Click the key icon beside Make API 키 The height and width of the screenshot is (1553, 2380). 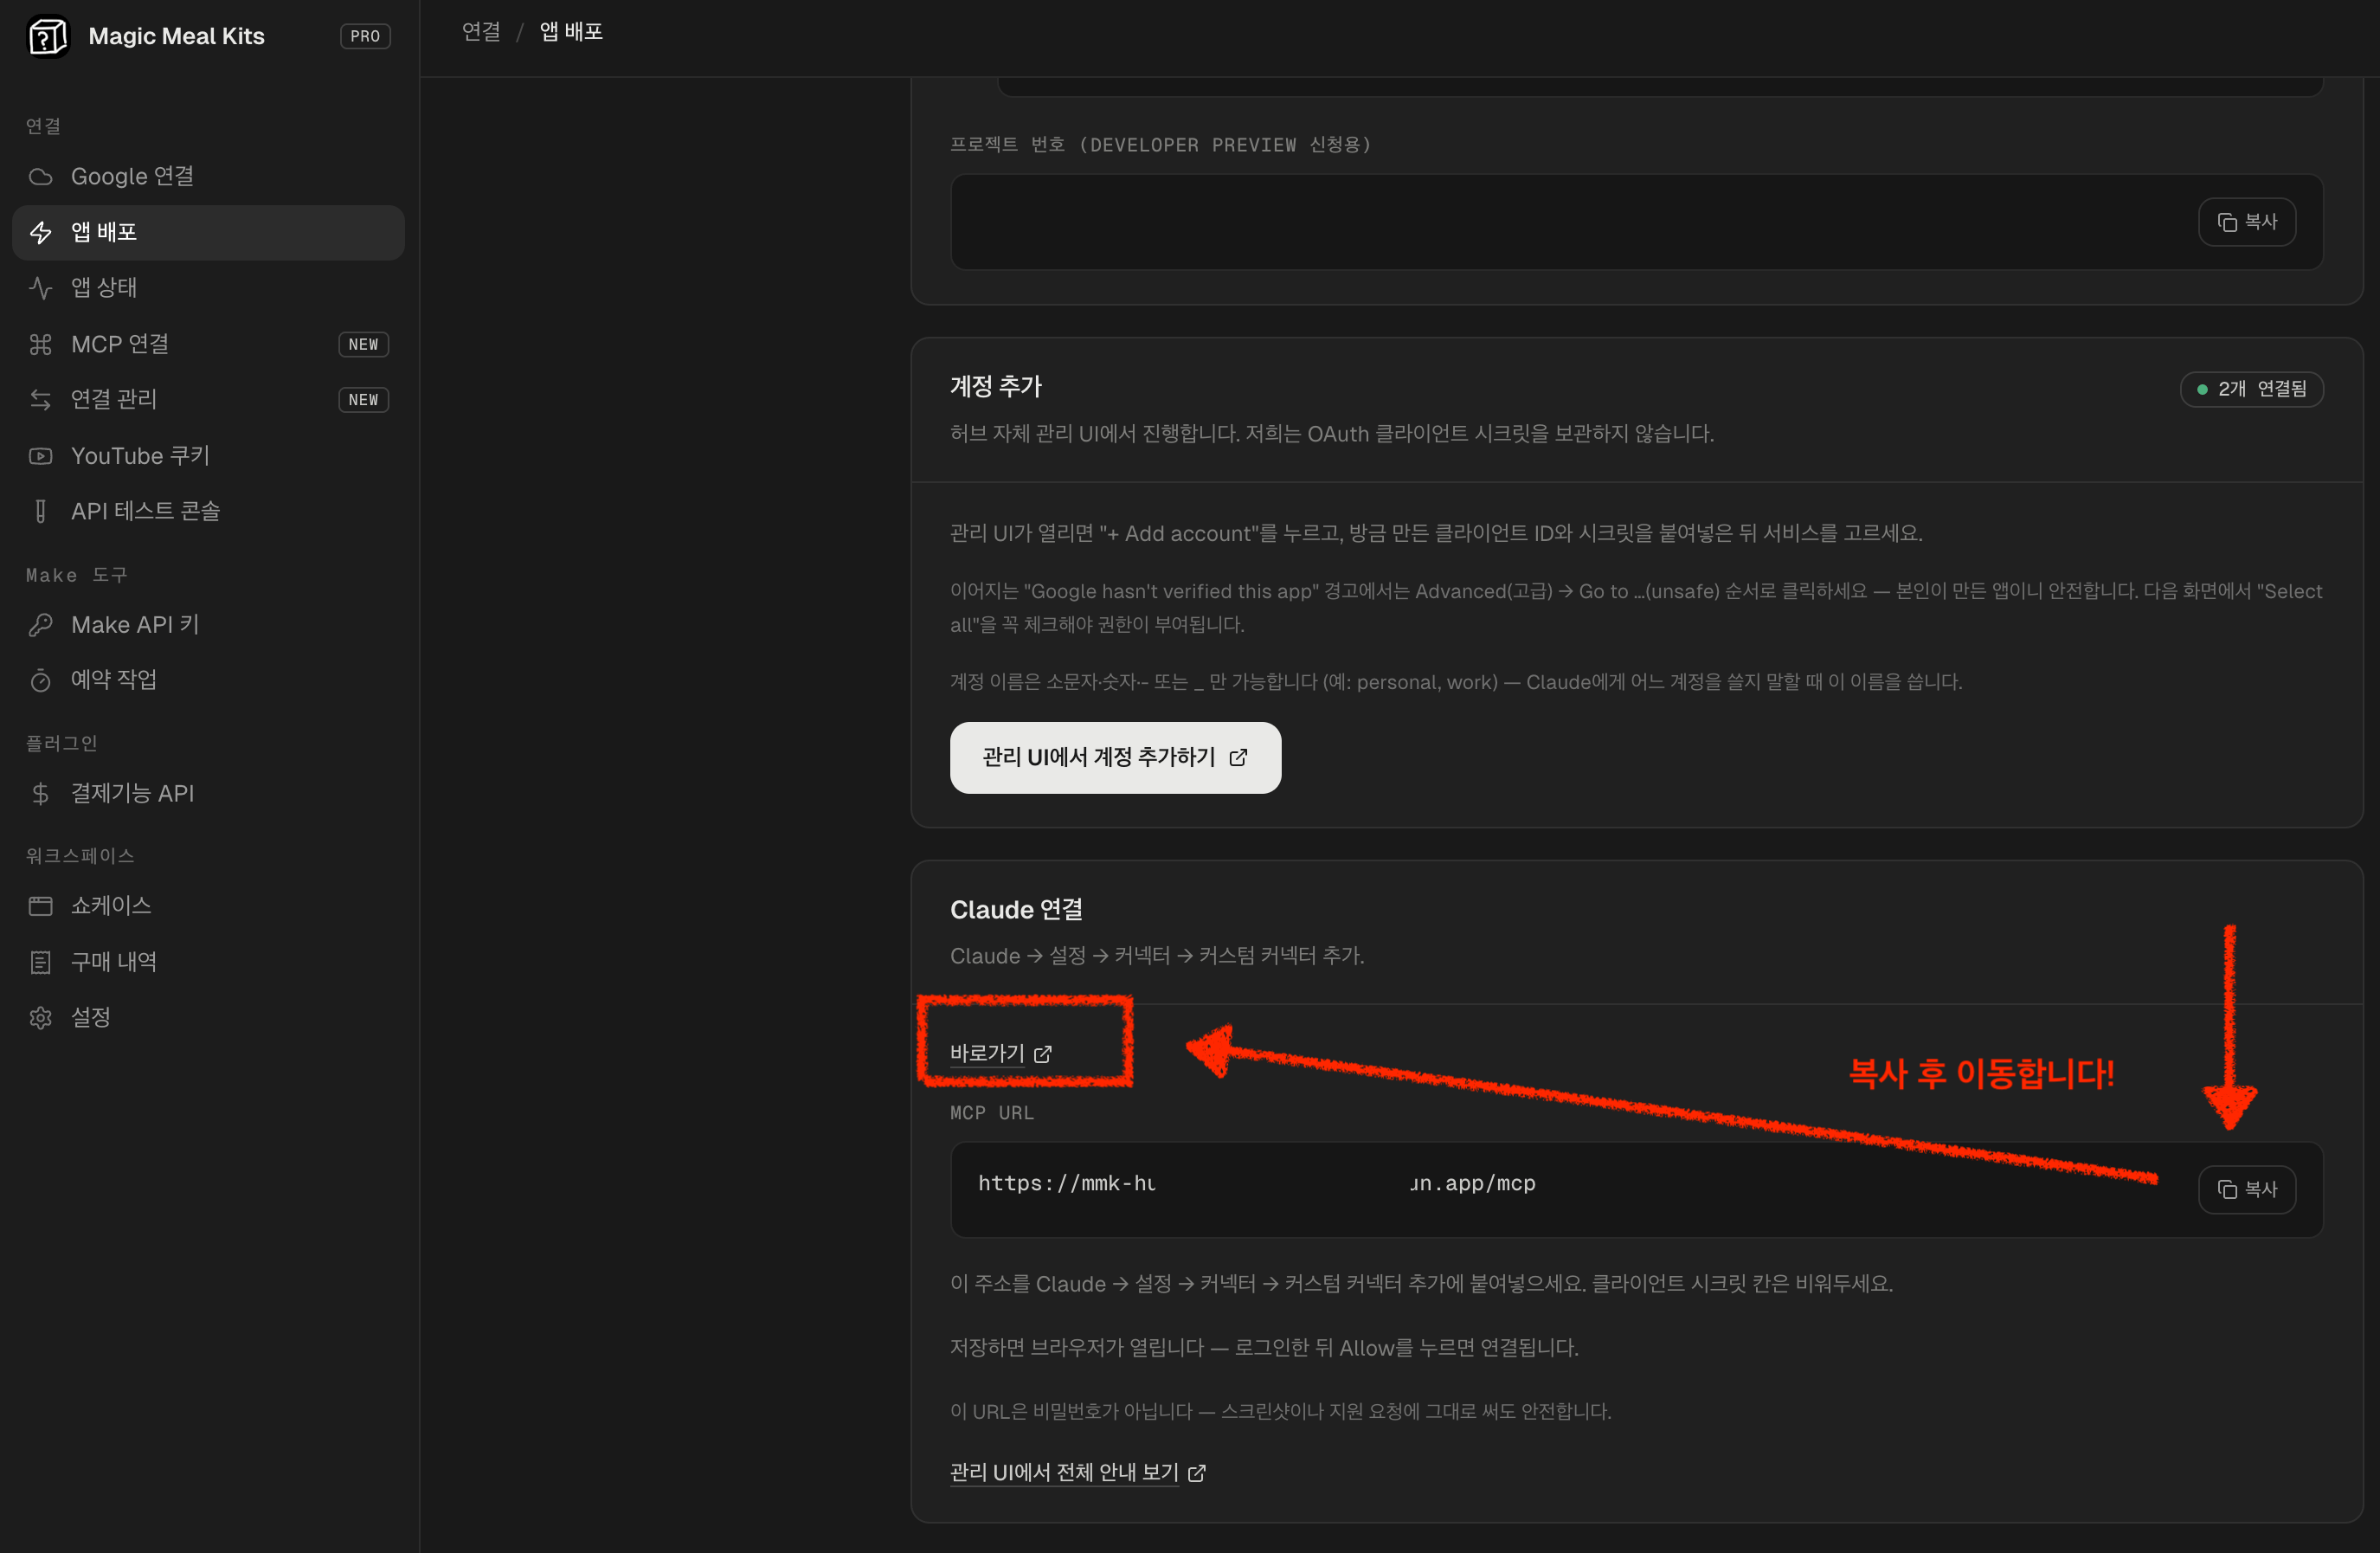[40, 625]
